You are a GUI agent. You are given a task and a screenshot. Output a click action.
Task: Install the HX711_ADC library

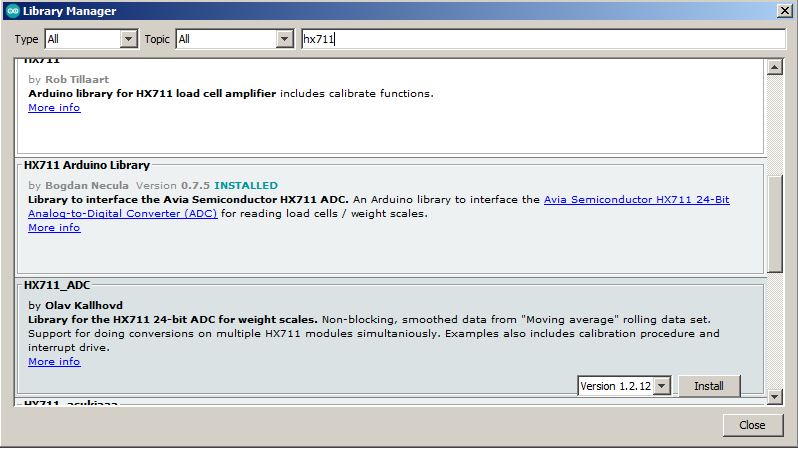click(709, 386)
